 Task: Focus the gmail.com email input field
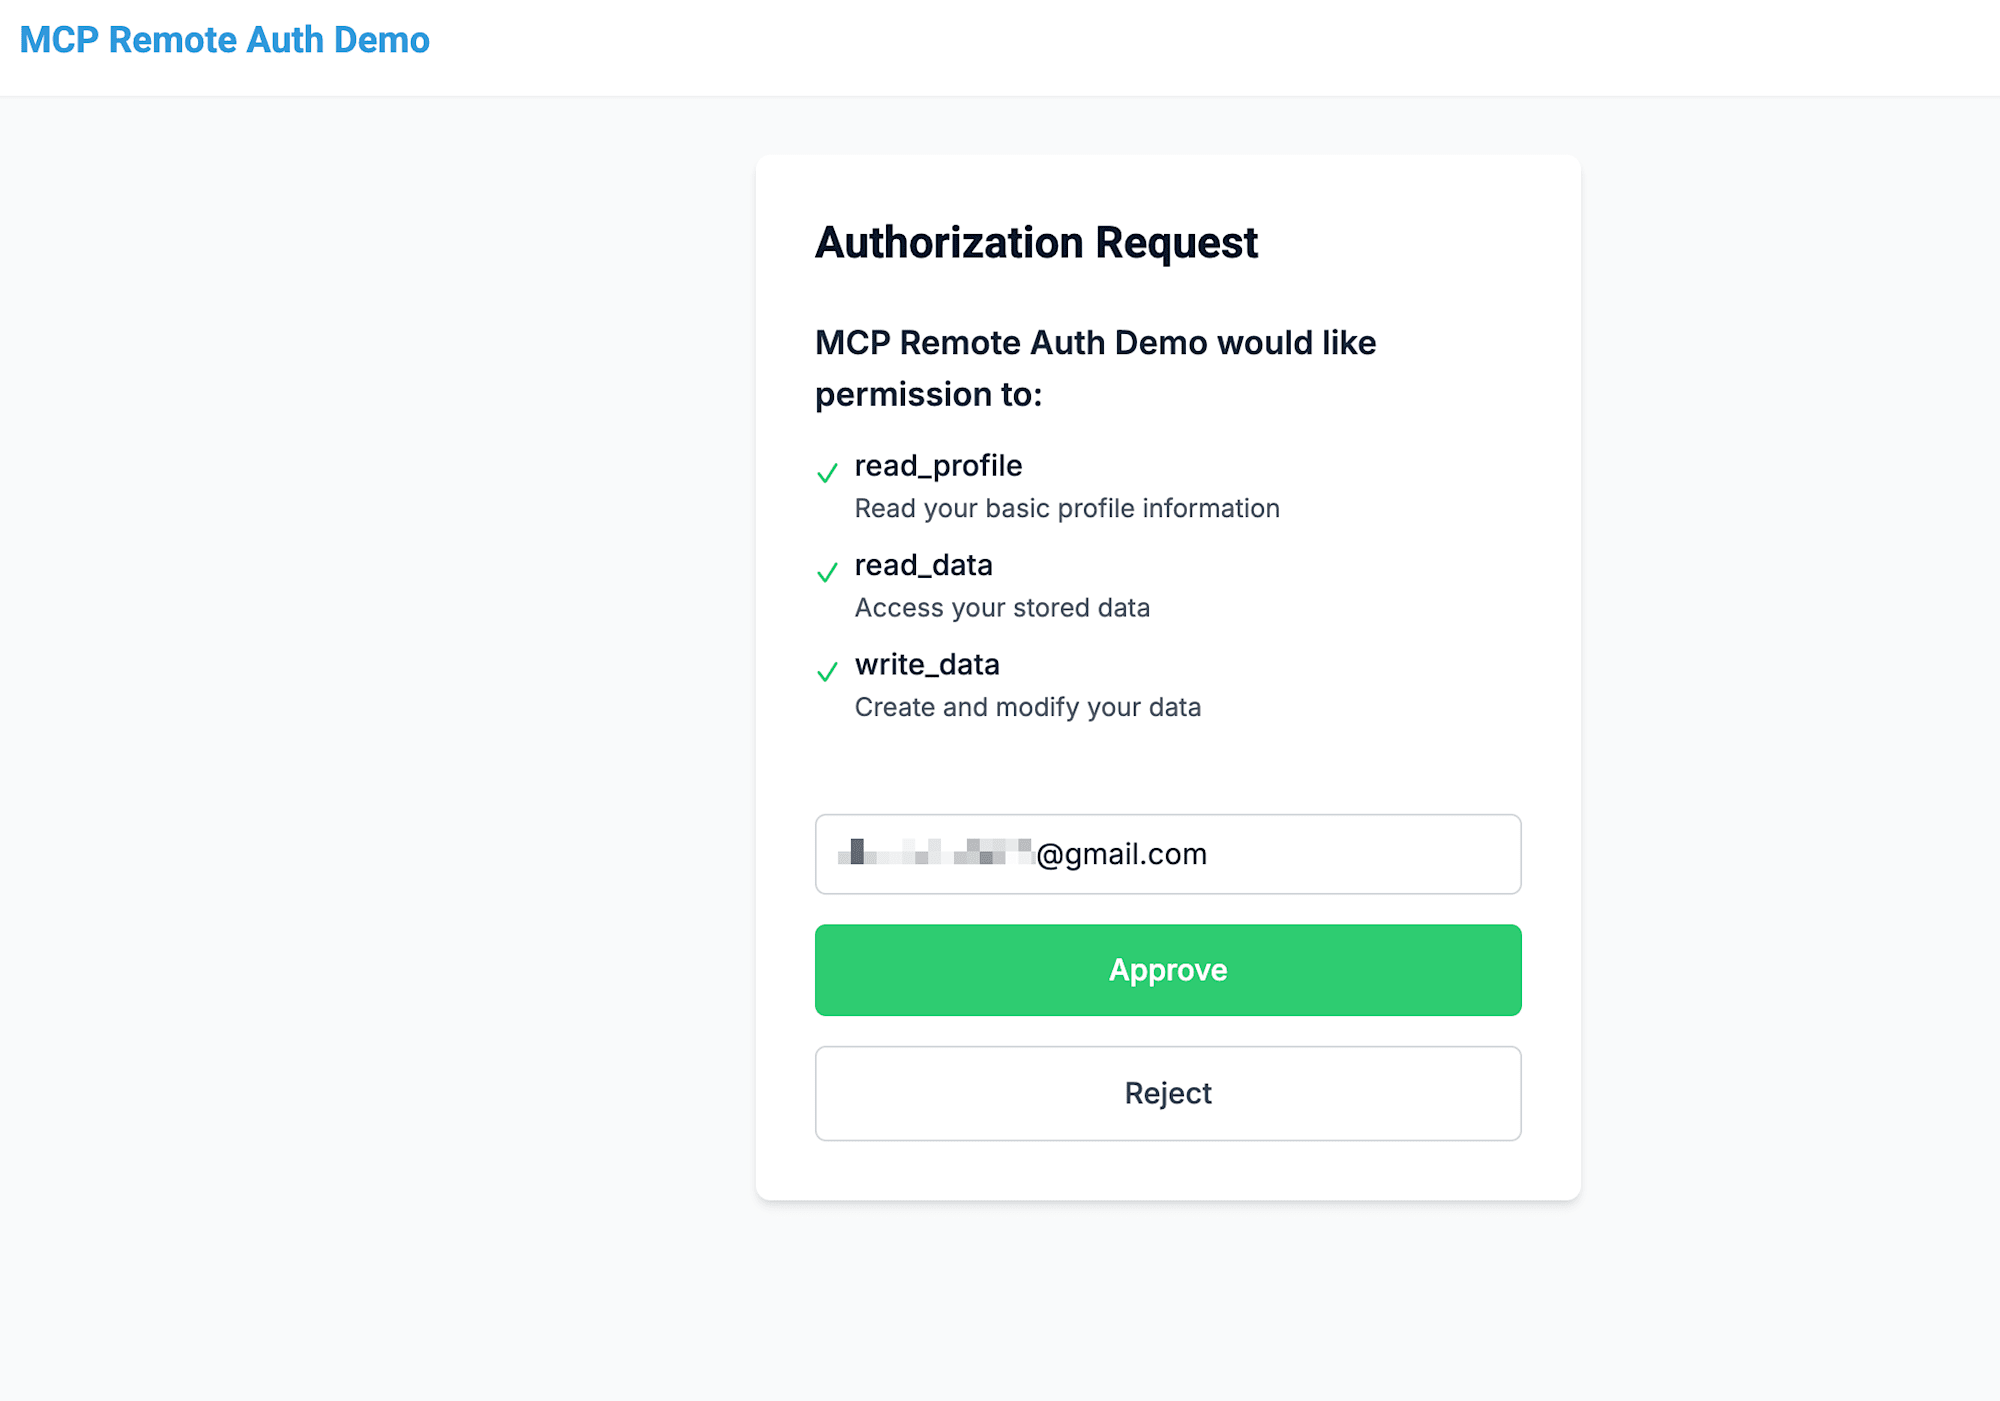pos(1168,854)
